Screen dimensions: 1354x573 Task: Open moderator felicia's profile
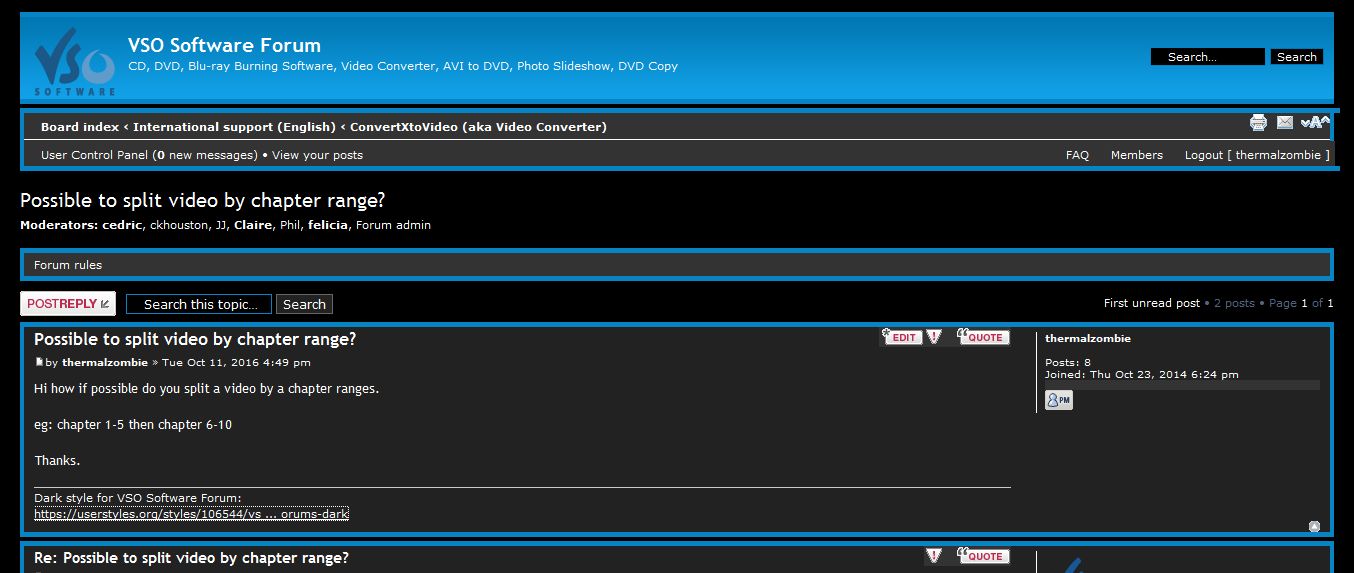[x=328, y=225]
